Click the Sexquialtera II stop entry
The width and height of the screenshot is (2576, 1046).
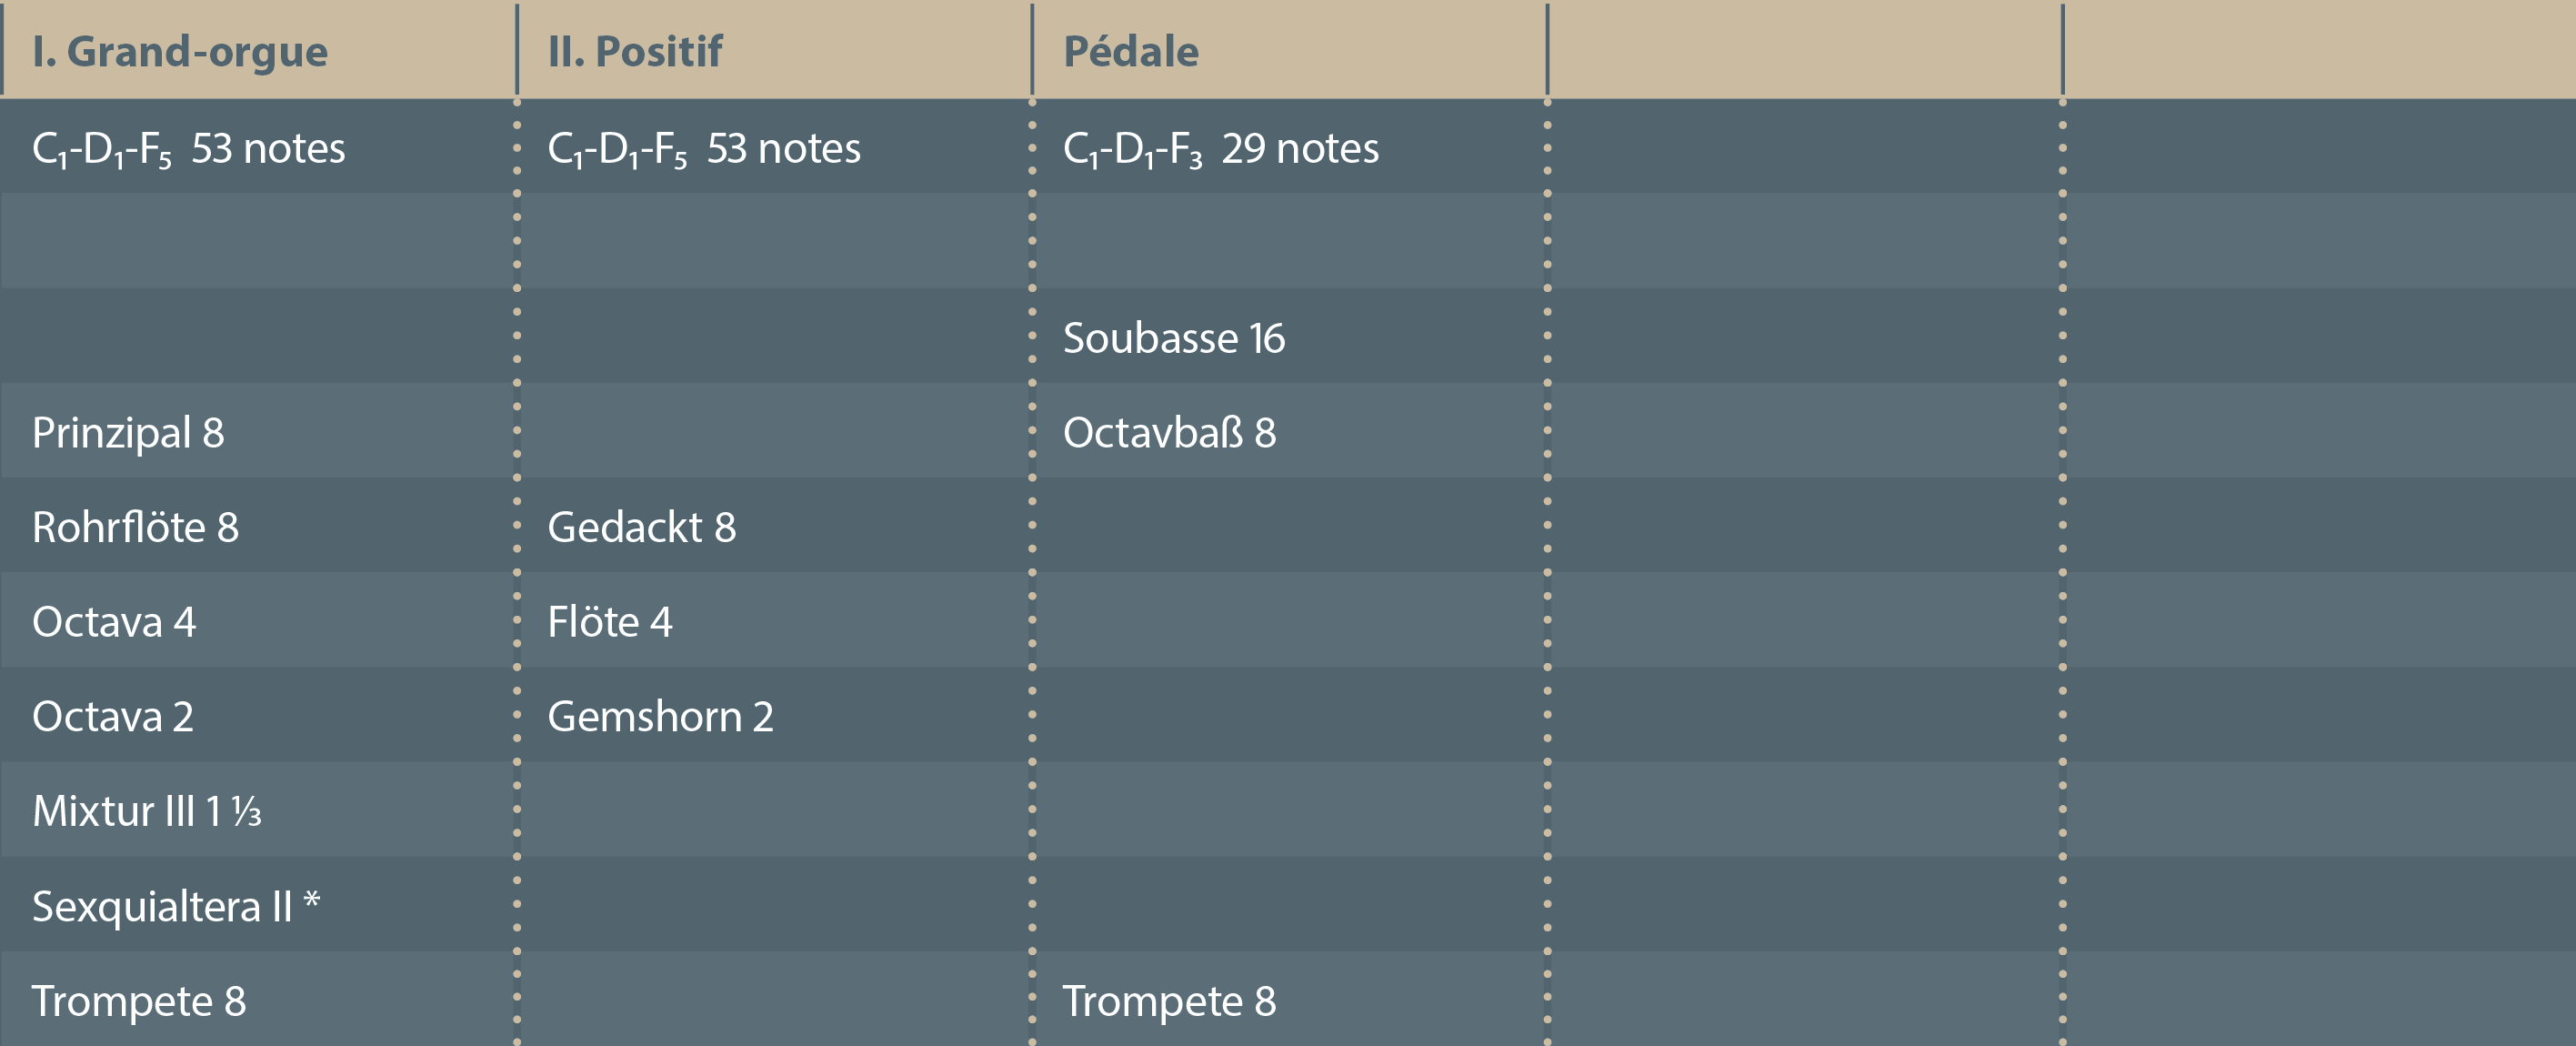[161, 906]
